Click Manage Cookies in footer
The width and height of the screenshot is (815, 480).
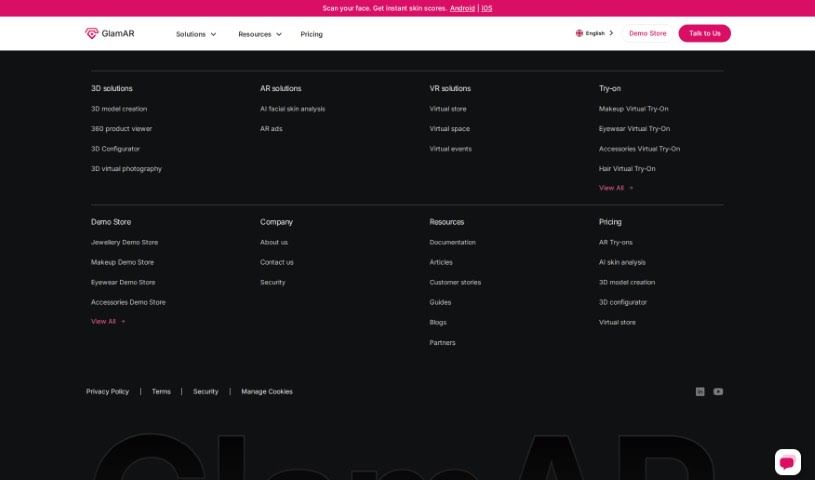267,392
